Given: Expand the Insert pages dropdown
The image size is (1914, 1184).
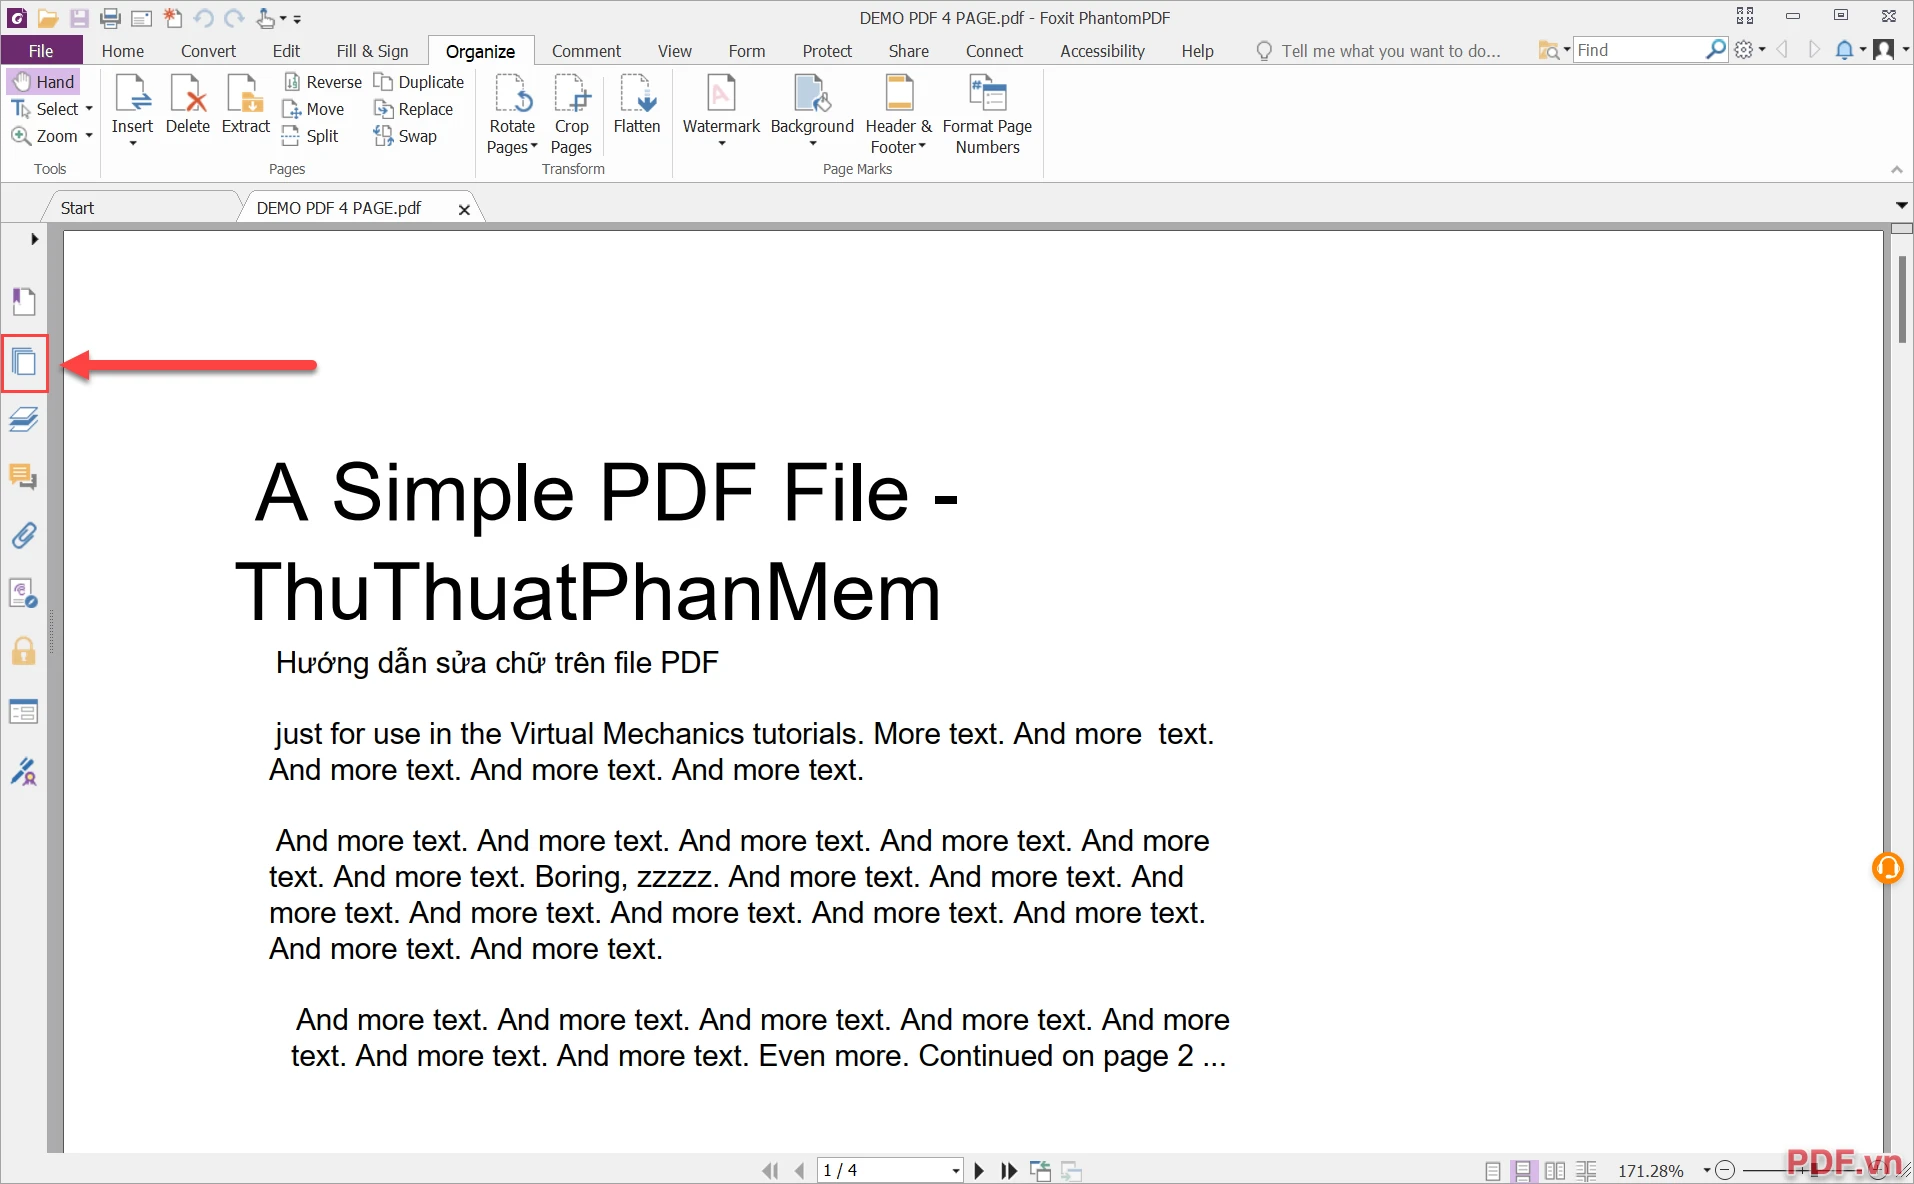Looking at the screenshot, I should (132, 144).
